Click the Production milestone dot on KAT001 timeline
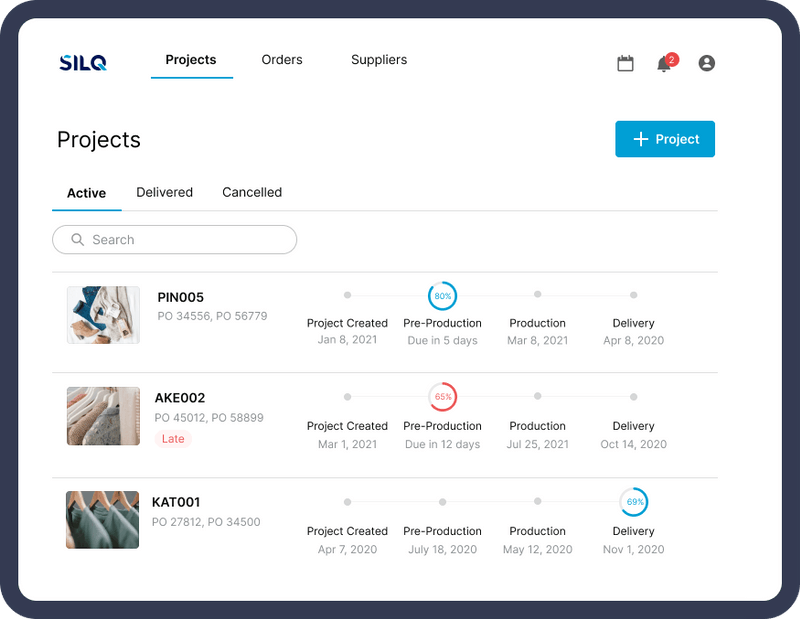 click(538, 502)
